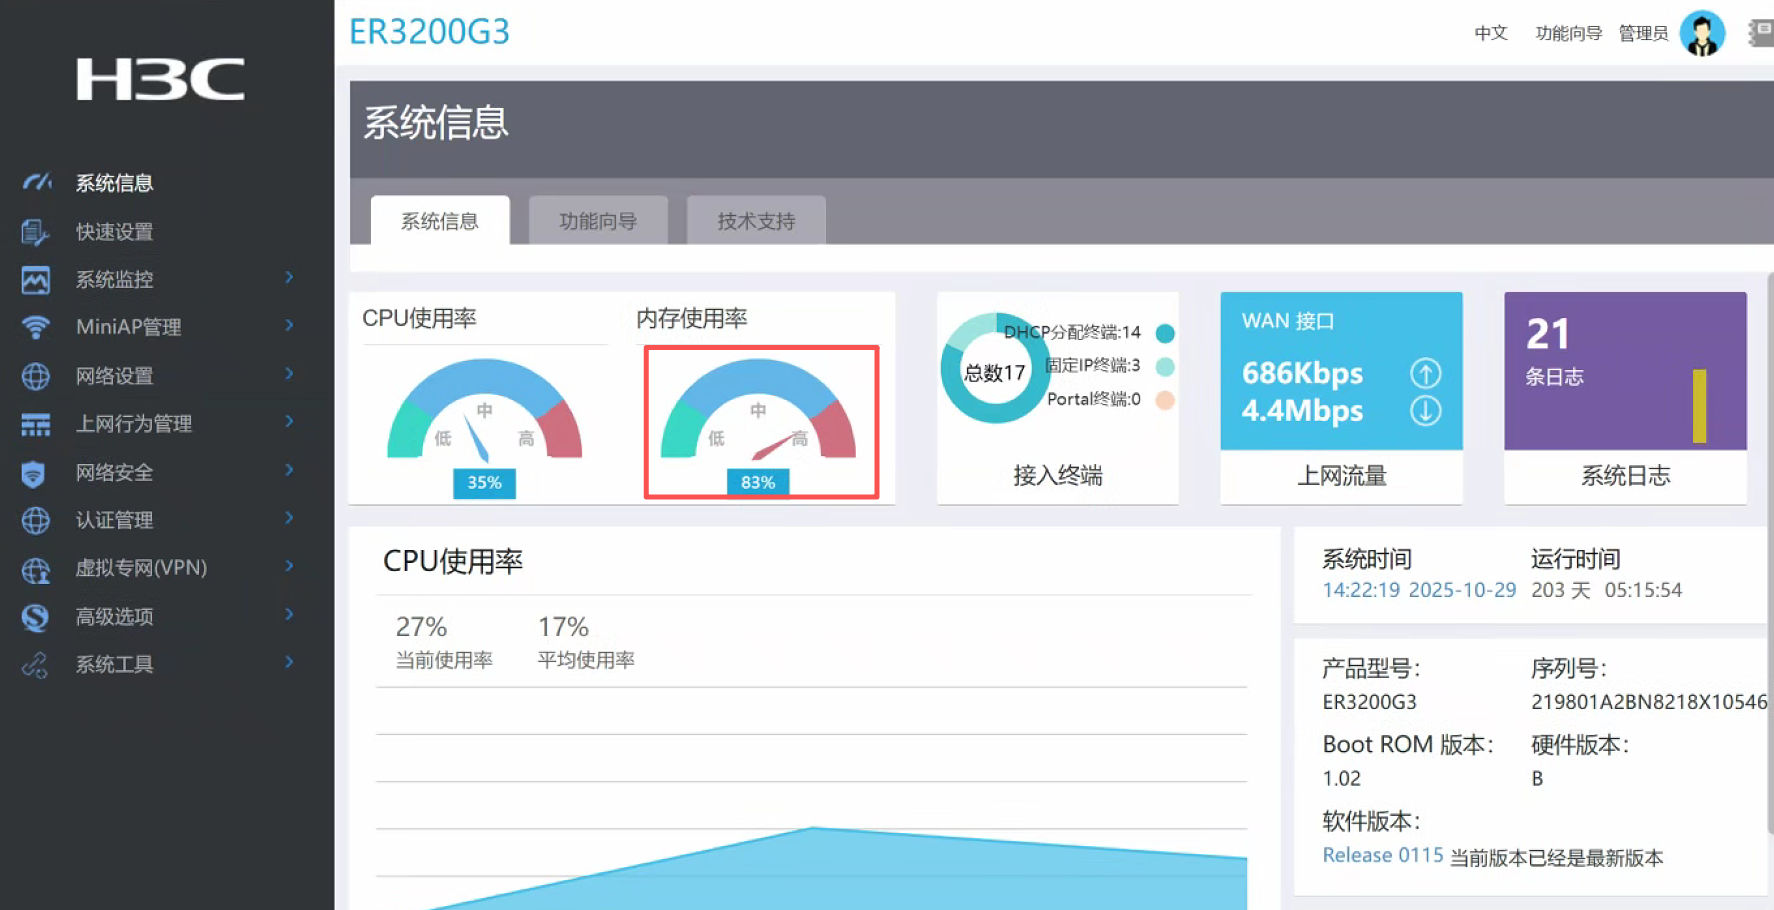Click the memory usage gauge showing 83%

pyautogui.click(x=760, y=421)
